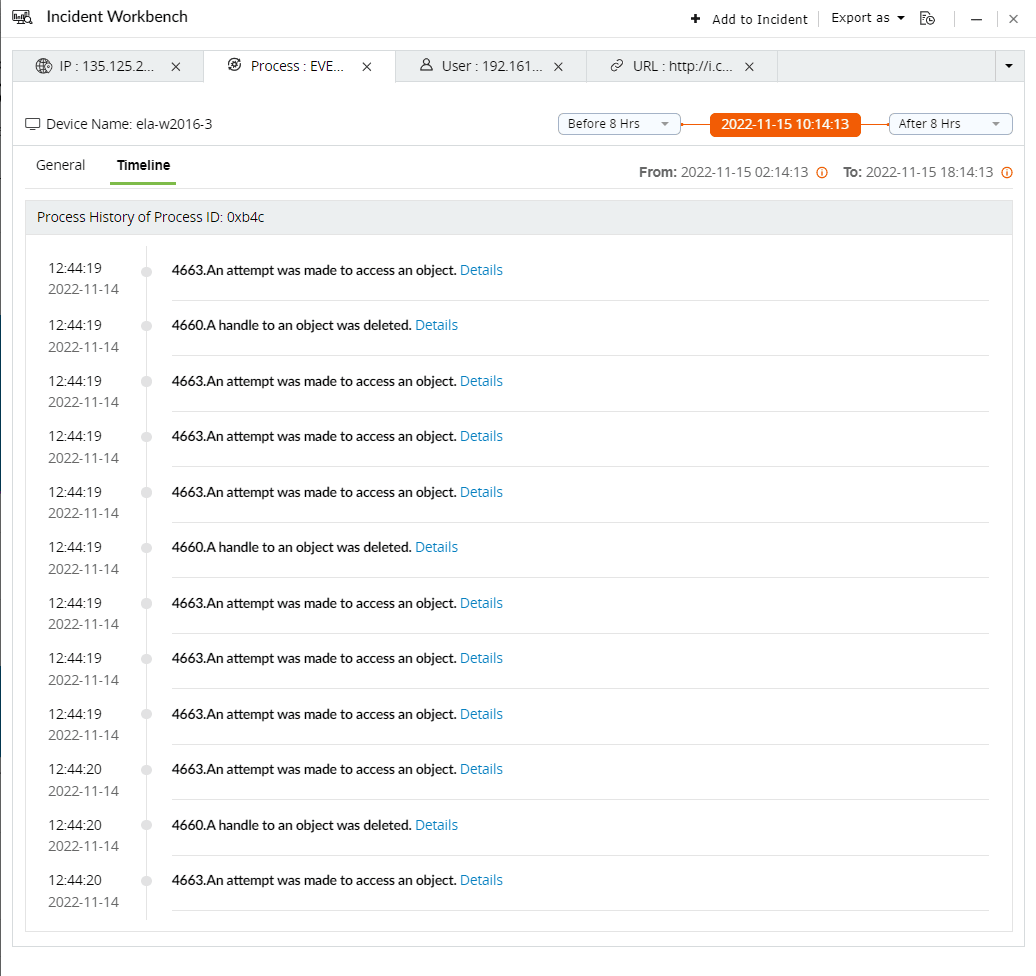Close the User : 192.161 tab

click(558, 66)
